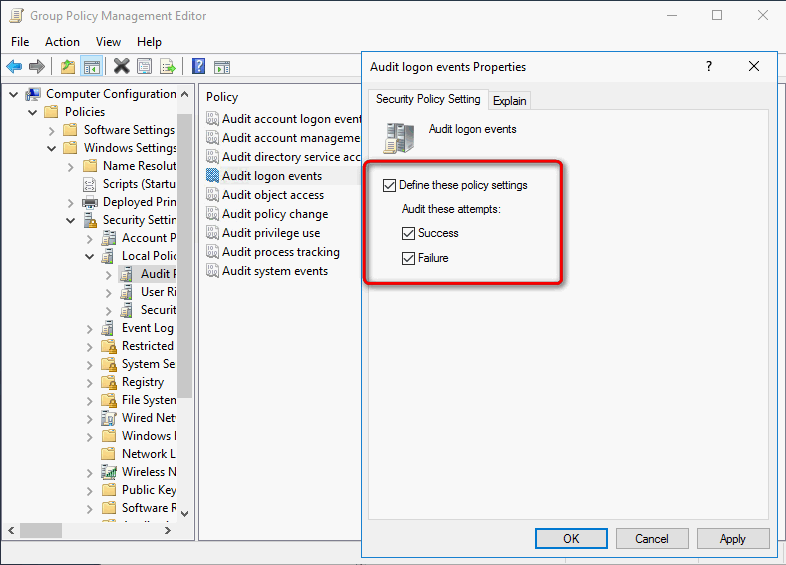Image resolution: width=786 pixels, height=565 pixels.
Task: Click the blue Help question mark icon
Action: (198, 67)
